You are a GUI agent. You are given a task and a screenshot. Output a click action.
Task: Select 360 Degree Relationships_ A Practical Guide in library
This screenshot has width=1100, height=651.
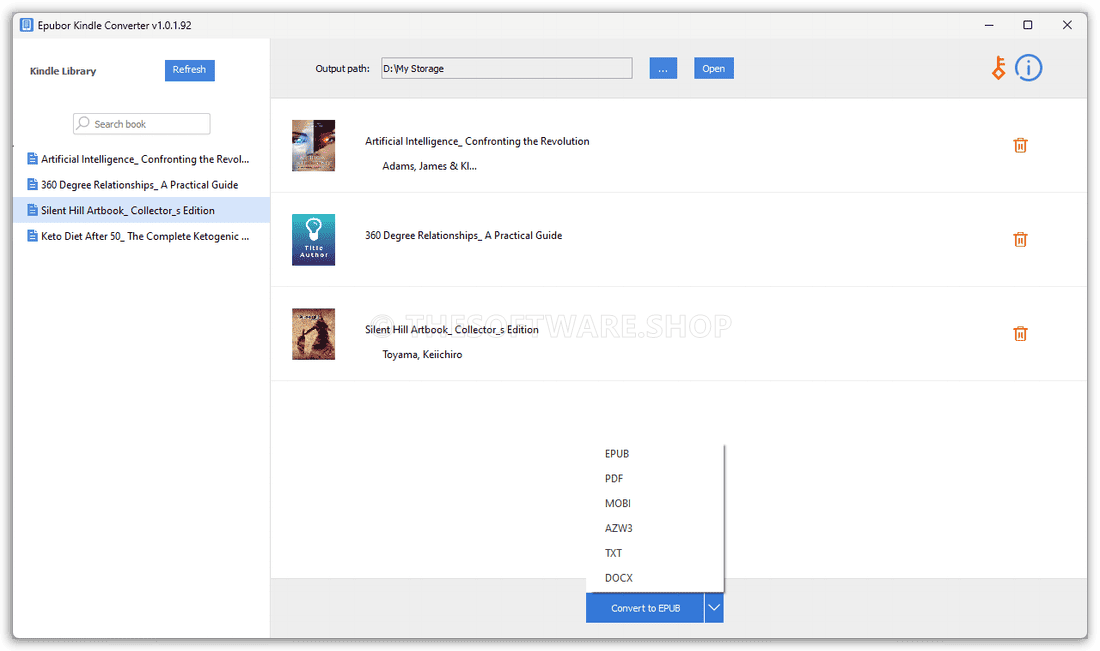pyautogui.click(x=141, y=184)
